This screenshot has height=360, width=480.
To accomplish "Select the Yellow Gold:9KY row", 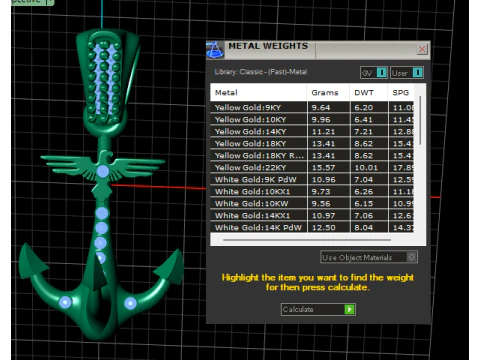I will (x=312, y=107).
